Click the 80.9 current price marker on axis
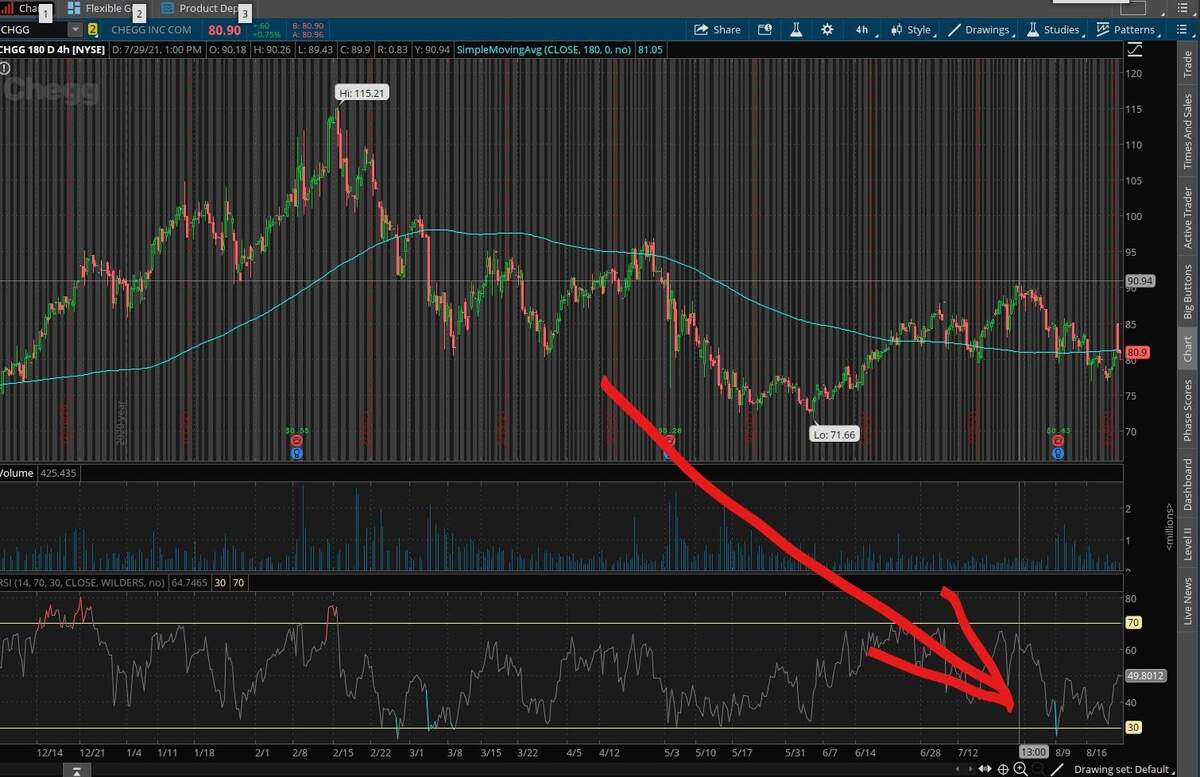1200x777 pixels. point(1136,352)
